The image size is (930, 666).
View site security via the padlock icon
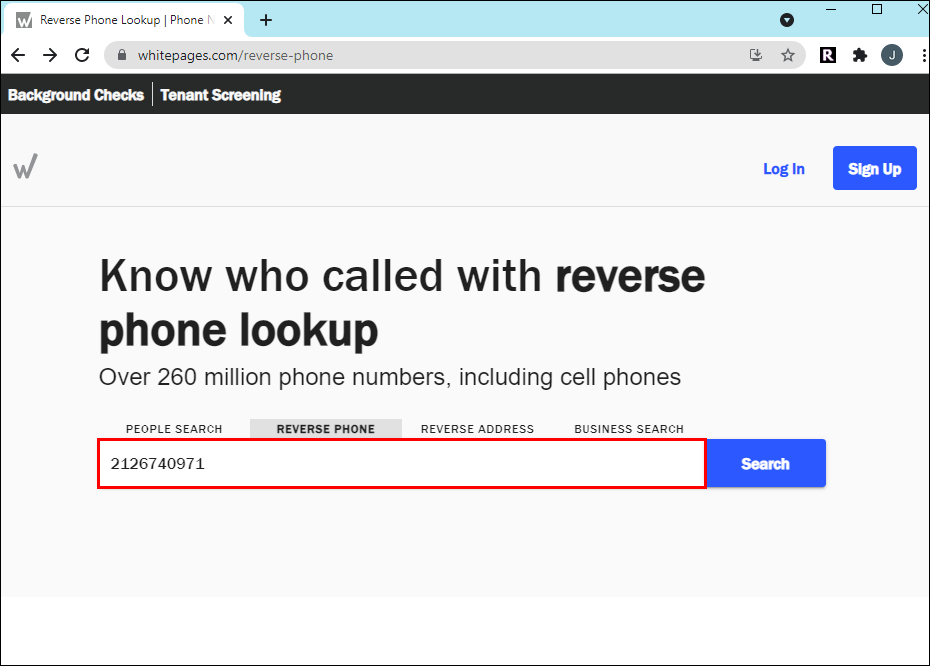(122, 55)
